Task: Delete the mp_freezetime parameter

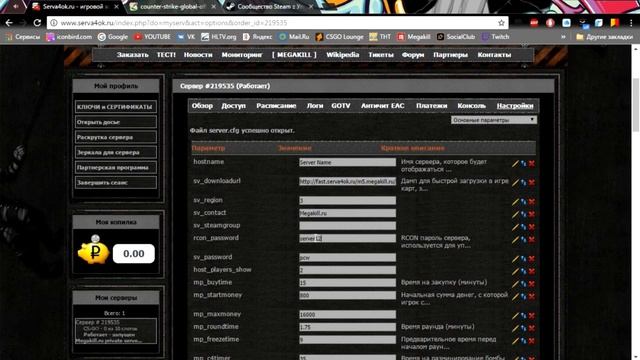Action: (531, 341)
